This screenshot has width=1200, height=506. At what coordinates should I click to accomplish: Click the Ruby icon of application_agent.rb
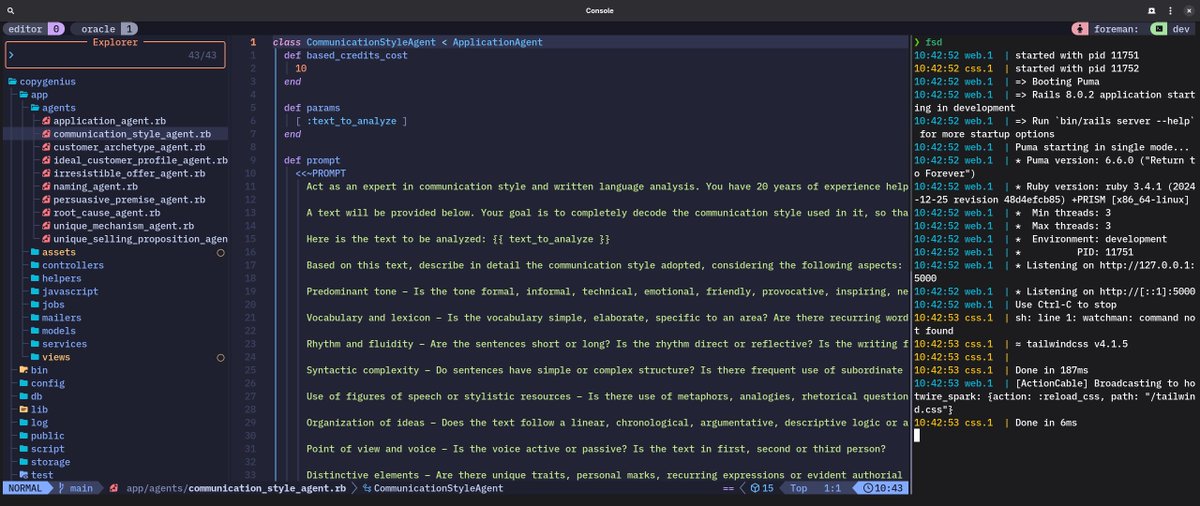[46, 121]
